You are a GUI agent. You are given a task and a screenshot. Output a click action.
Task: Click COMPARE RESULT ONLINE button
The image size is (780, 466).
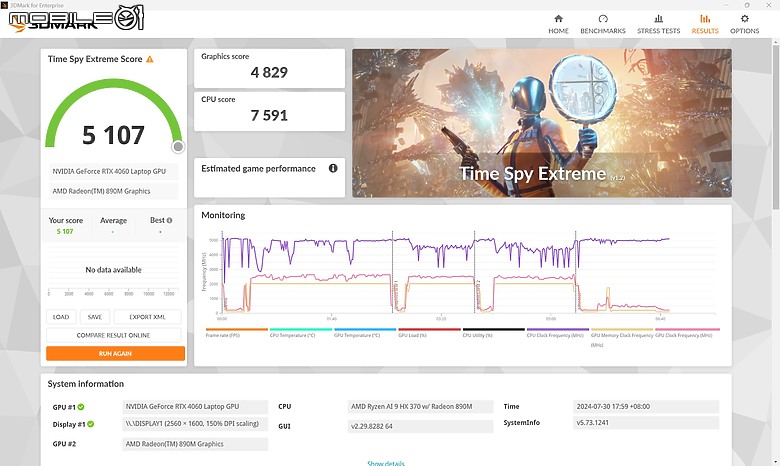113,335
